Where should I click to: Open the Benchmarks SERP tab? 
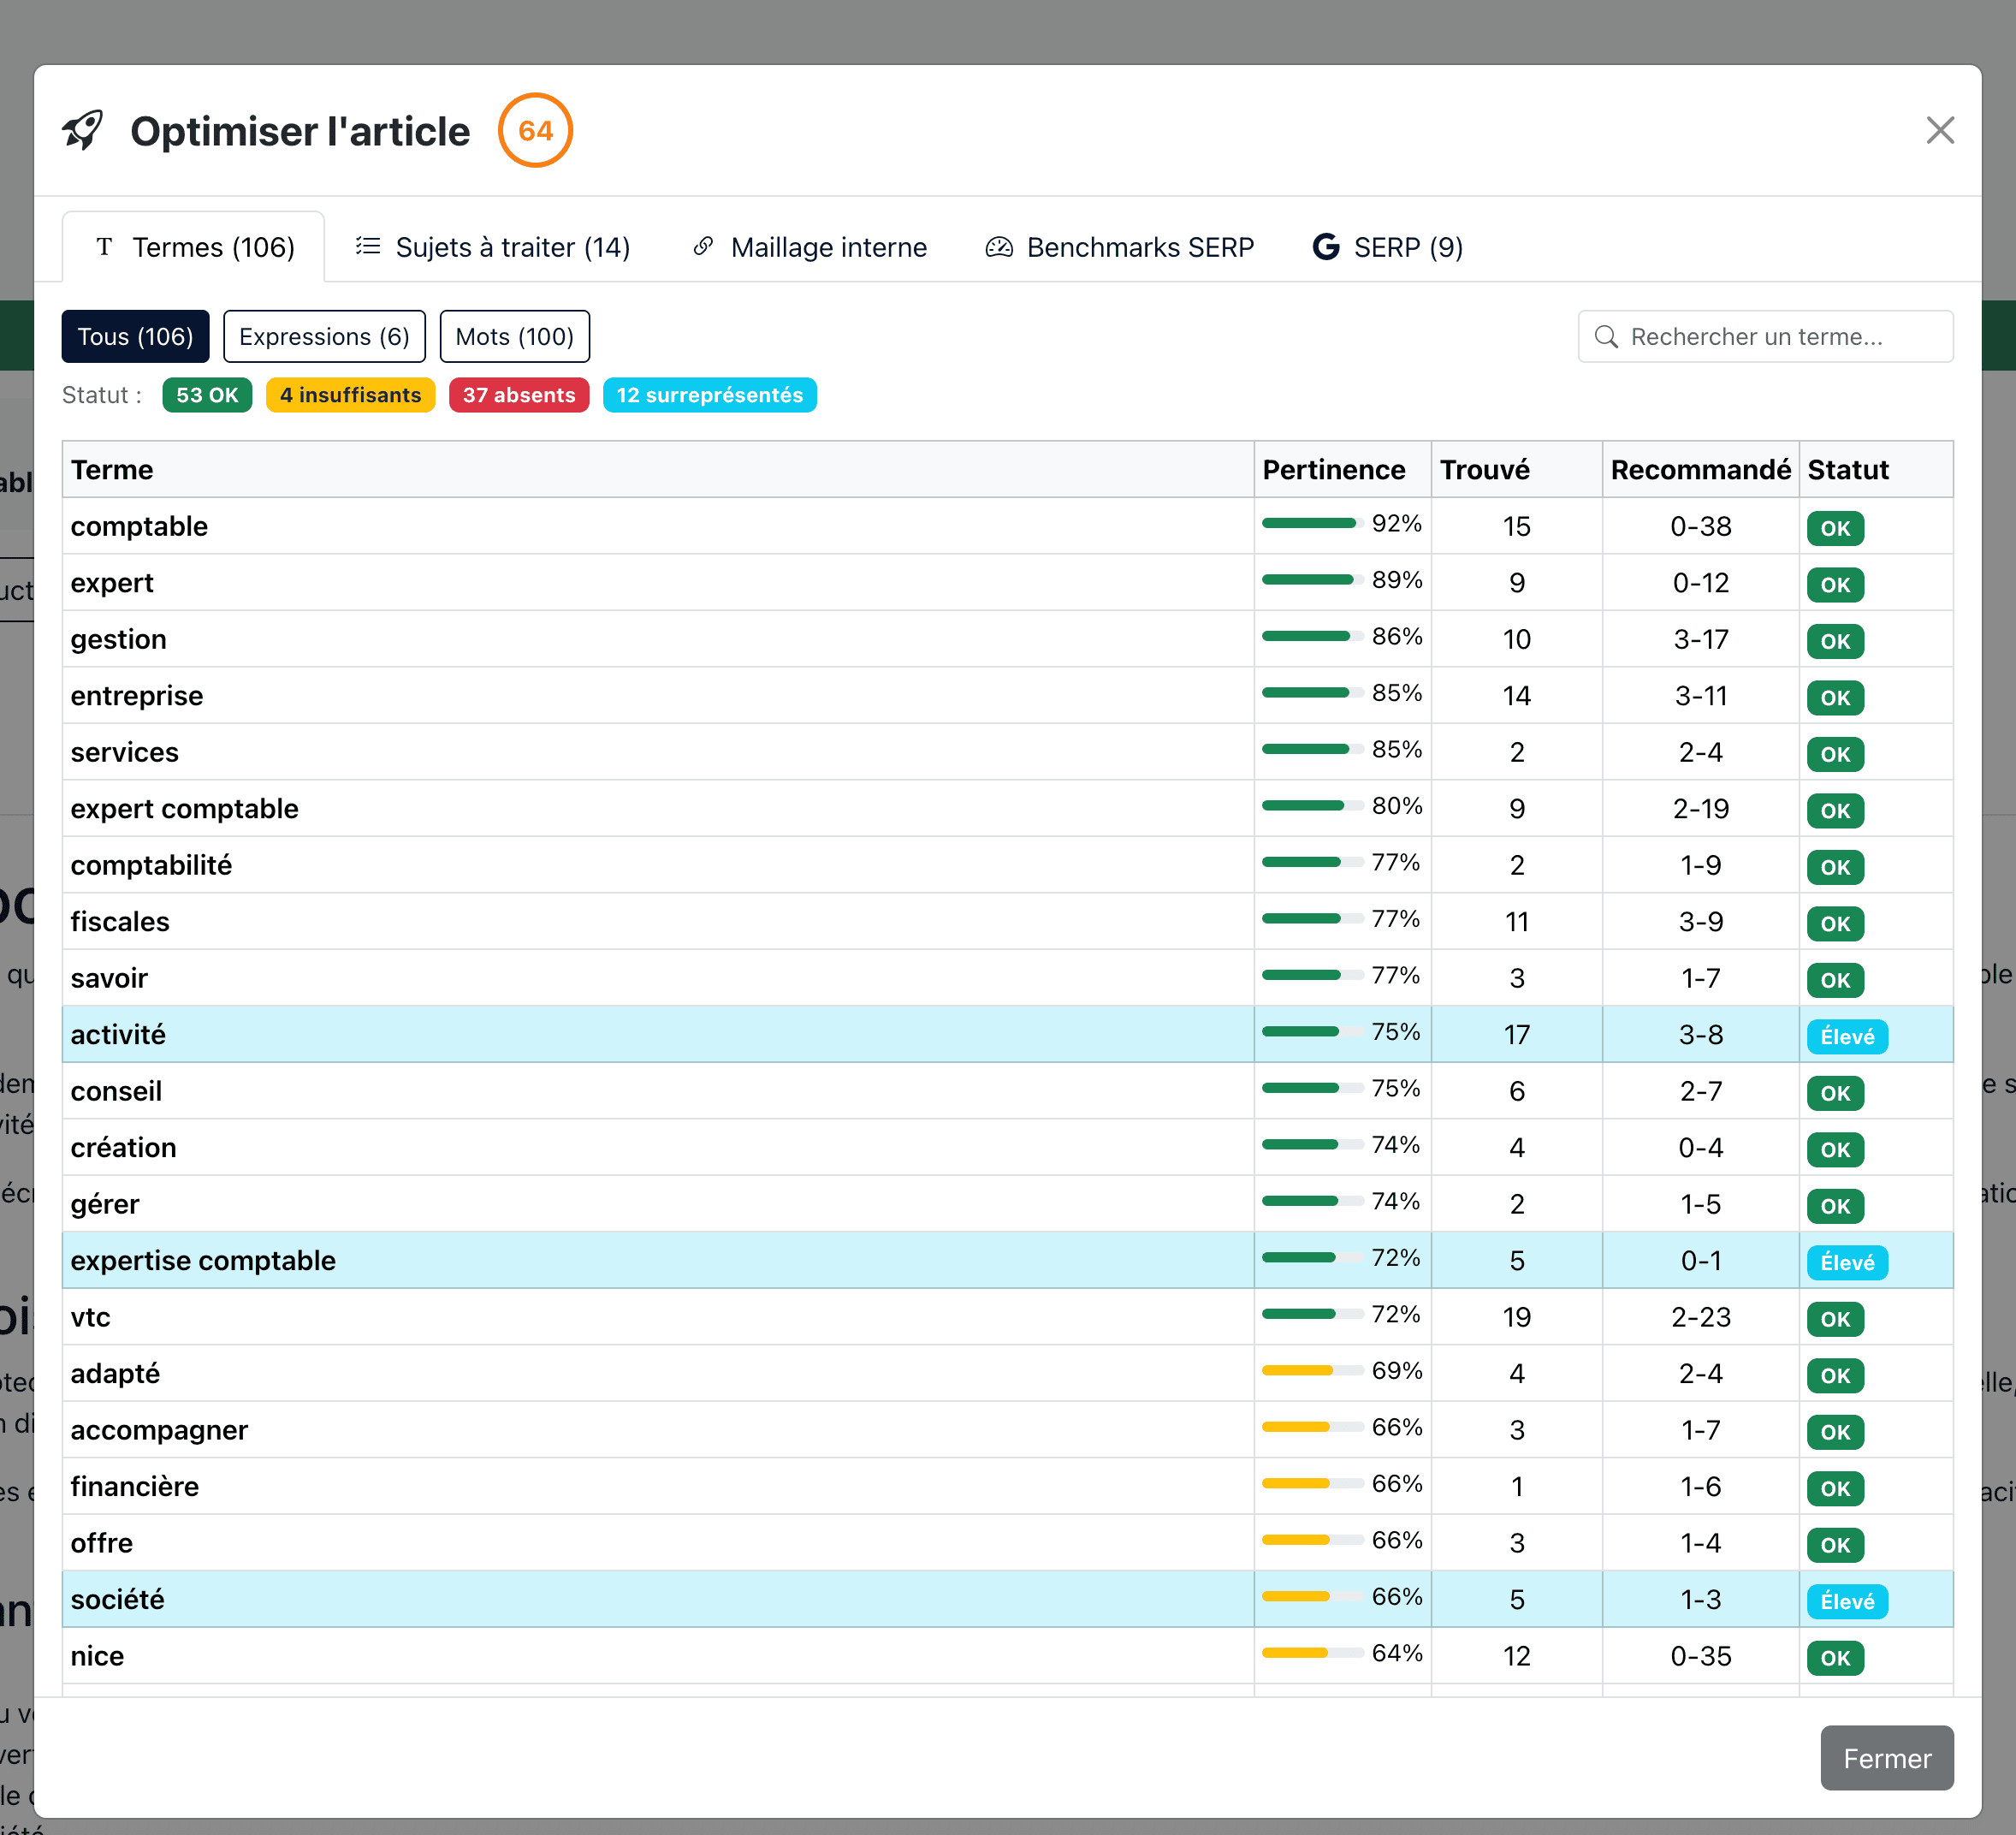pyautogui.click(x=1139, y=247)
